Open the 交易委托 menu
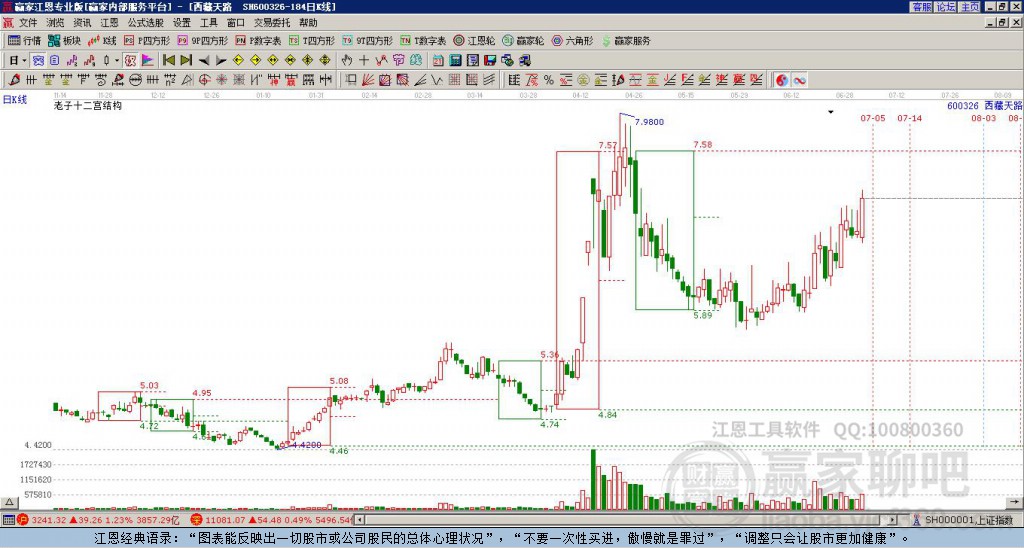Viewport: 1024px width, 548px height. (x=272, y=23)
